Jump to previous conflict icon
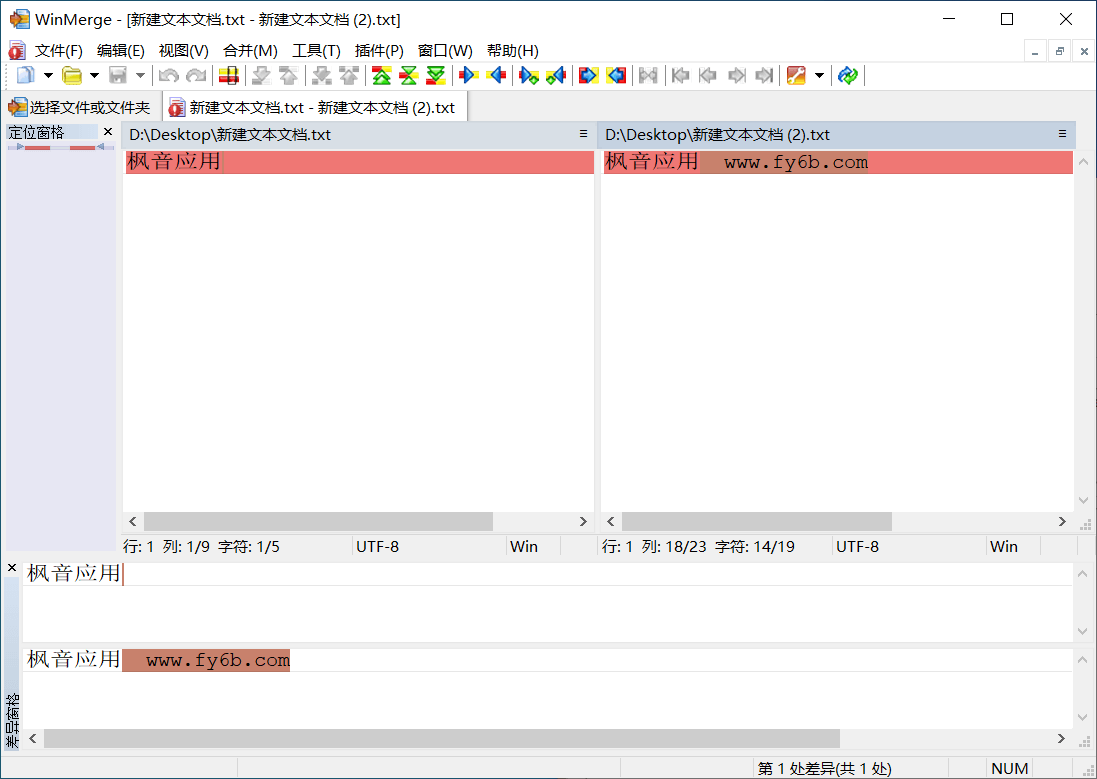 pos(348,75)
